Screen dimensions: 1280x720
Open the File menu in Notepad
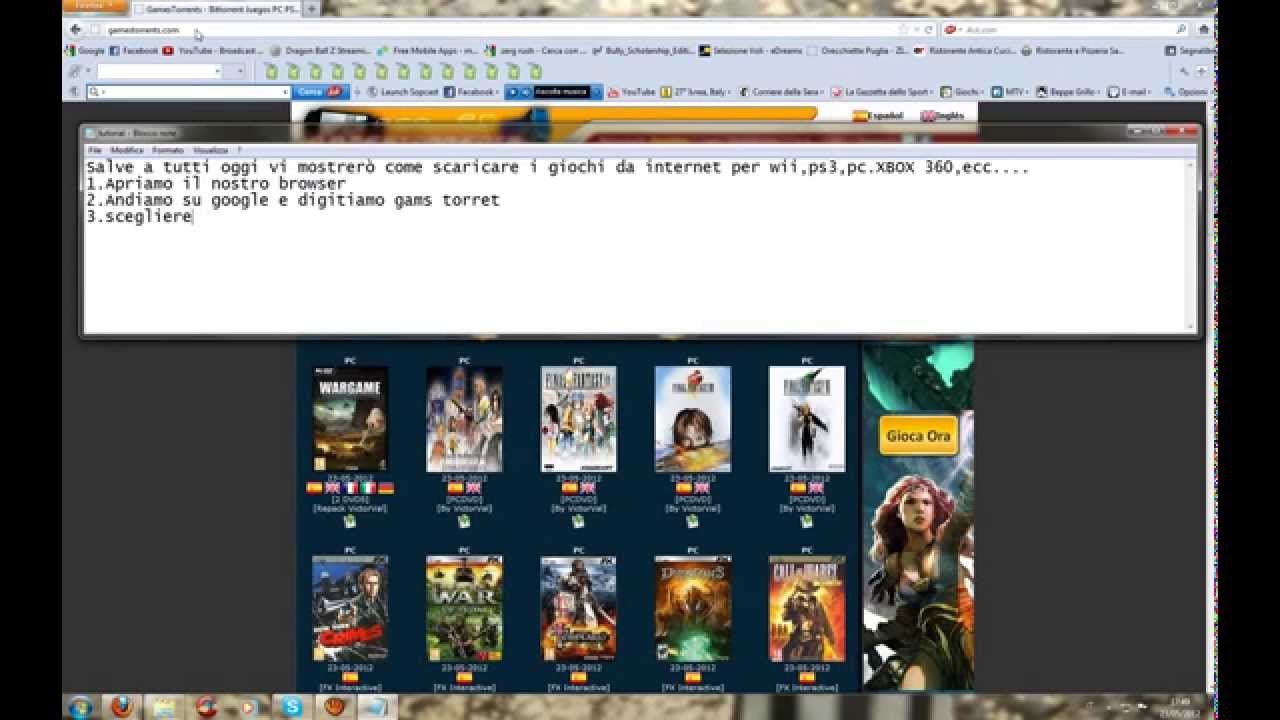pos(95,150)
